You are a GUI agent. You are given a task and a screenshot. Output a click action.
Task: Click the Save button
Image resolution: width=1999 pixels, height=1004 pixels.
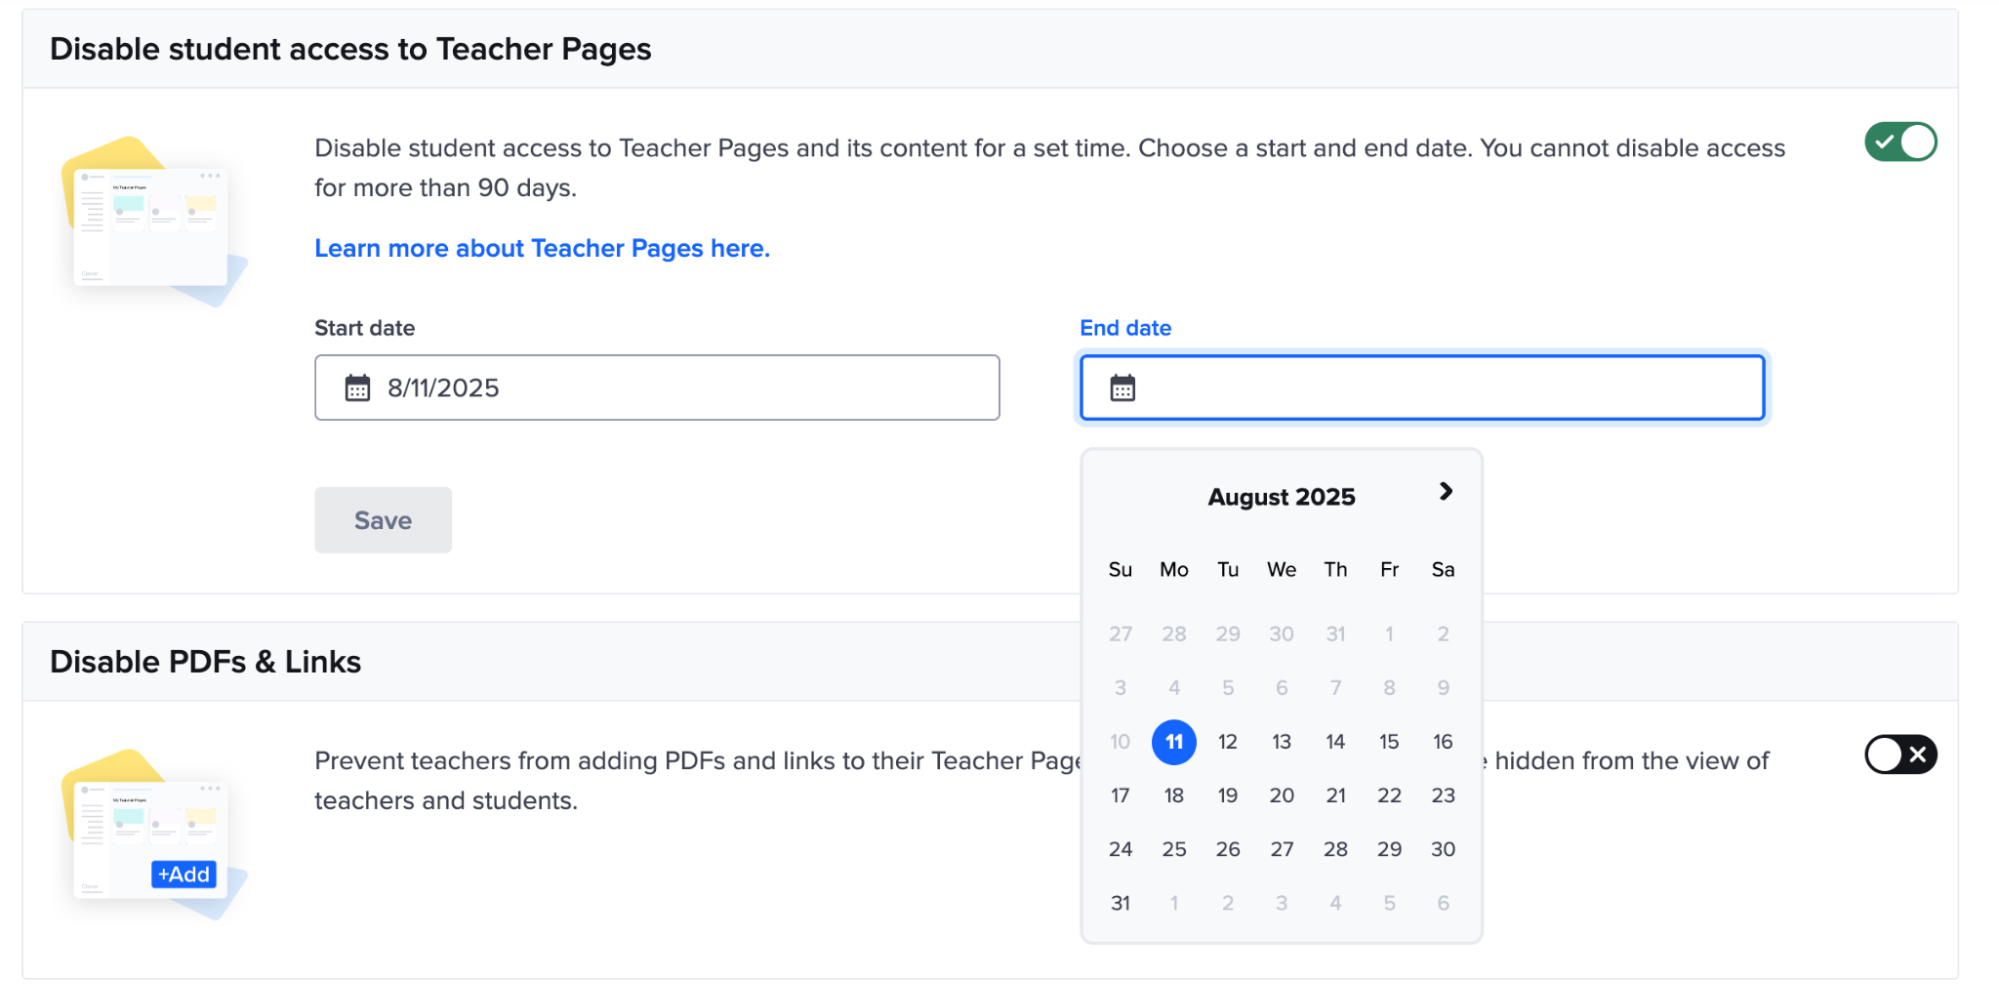383,520
